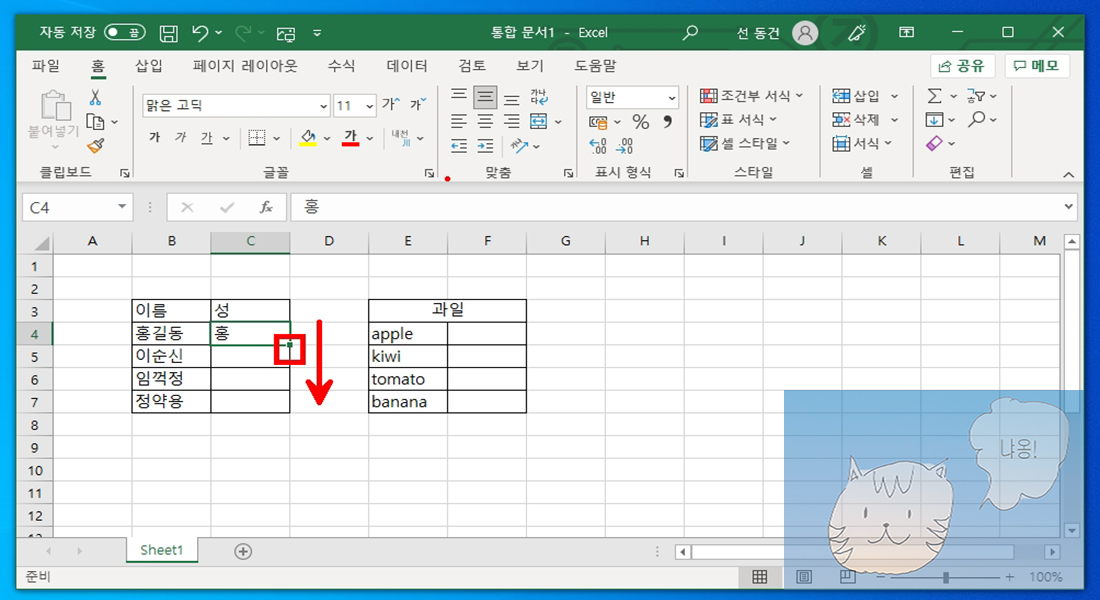
Task: Click the AutoSum sigma icon
Action: [934, 96]
